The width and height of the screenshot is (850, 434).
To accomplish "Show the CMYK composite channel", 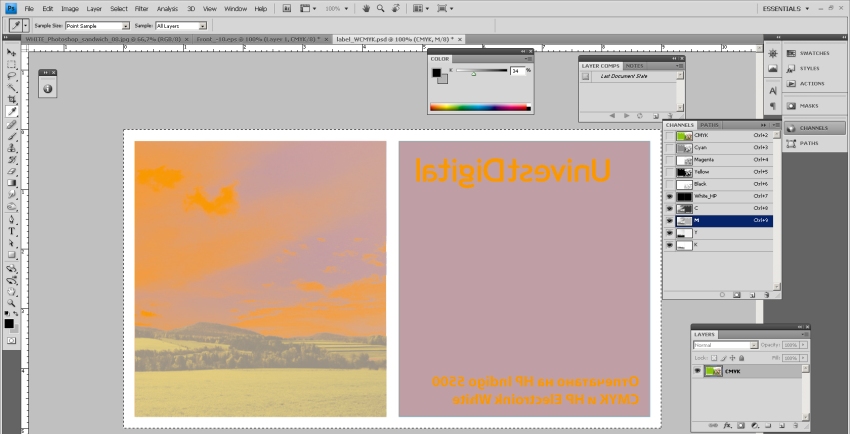I will (669, 135).
